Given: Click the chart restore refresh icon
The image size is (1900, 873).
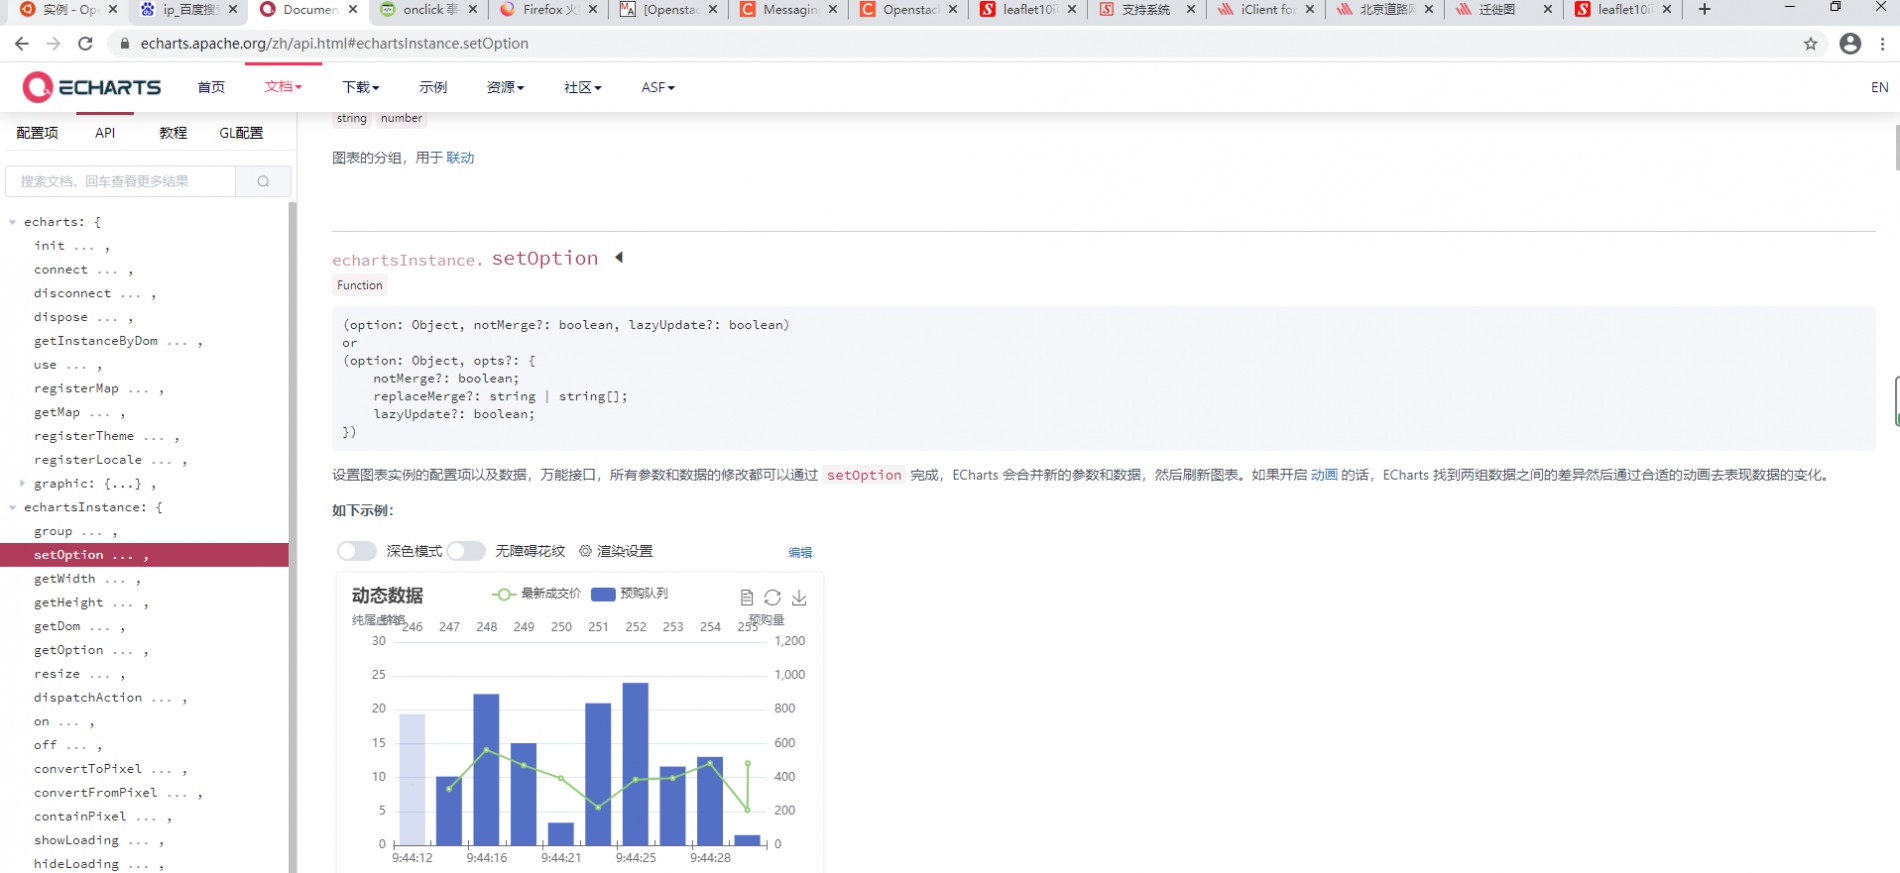Looking at the screenshot, I should [772, 597].
